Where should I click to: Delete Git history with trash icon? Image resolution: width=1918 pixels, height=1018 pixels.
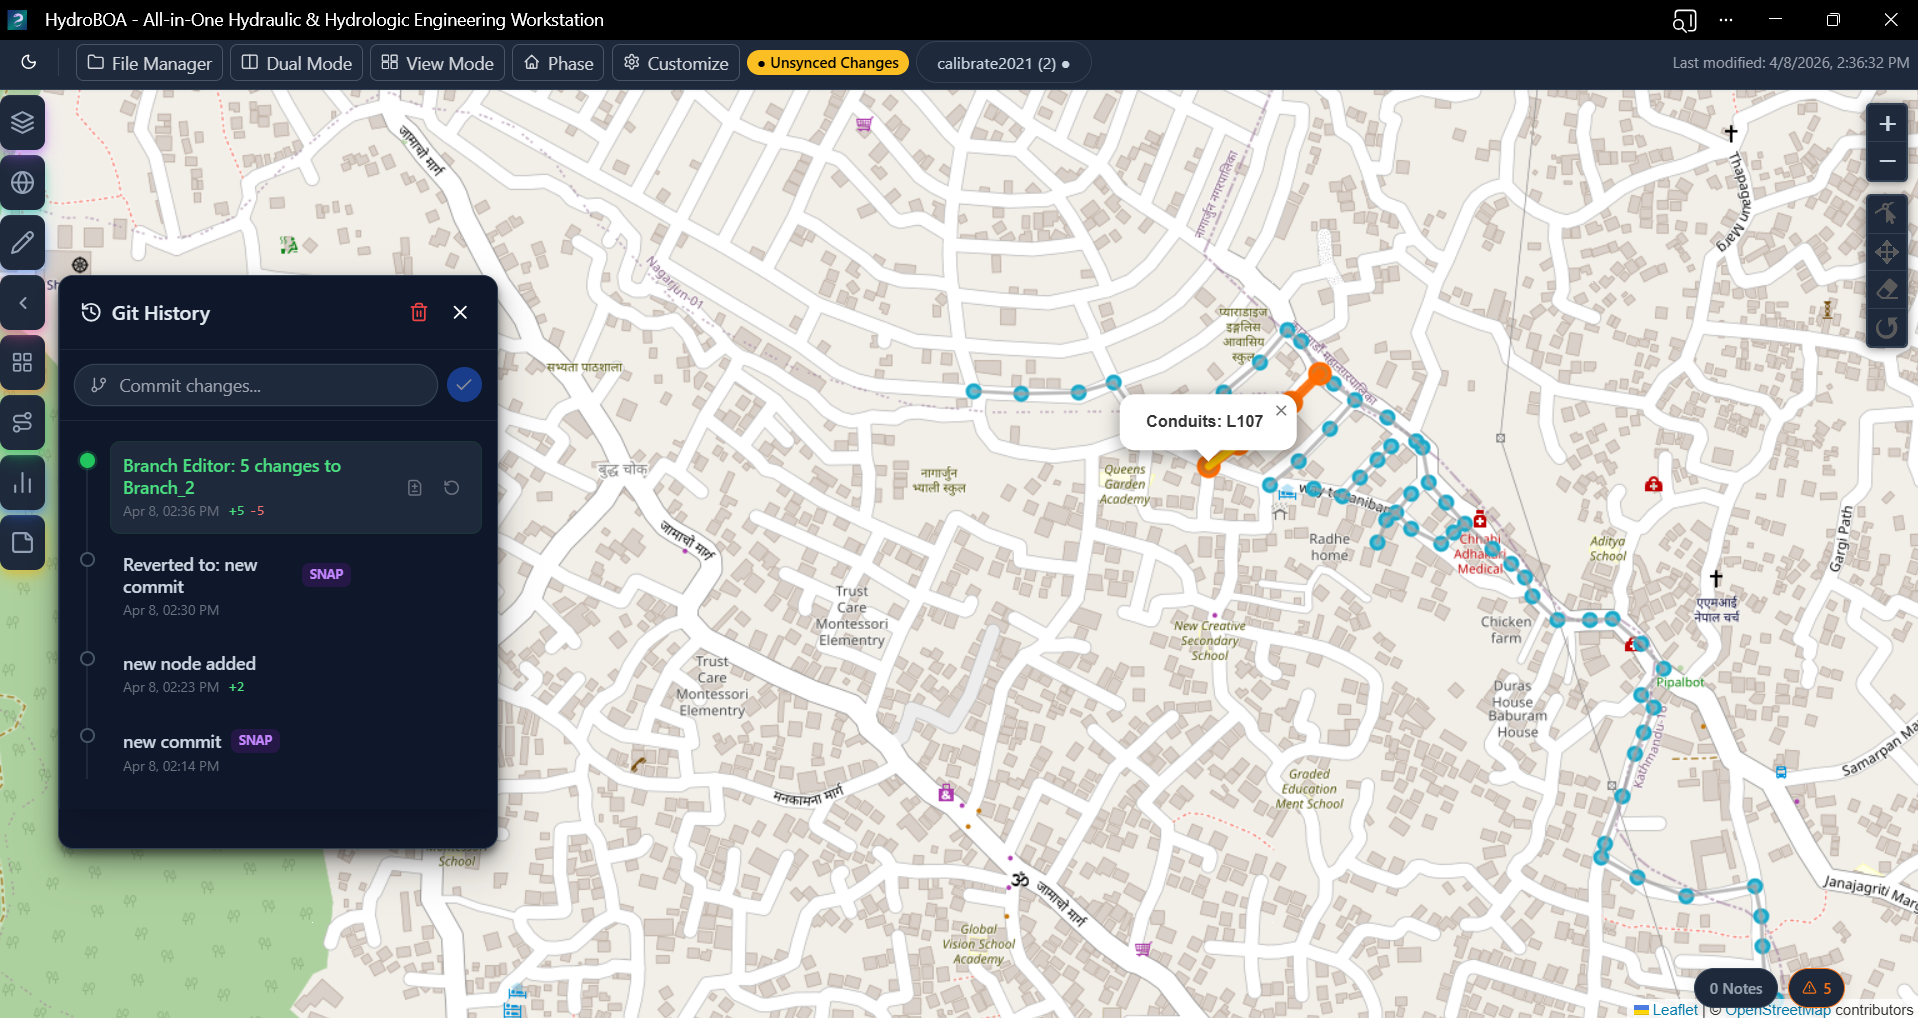(x=419, y=313)
